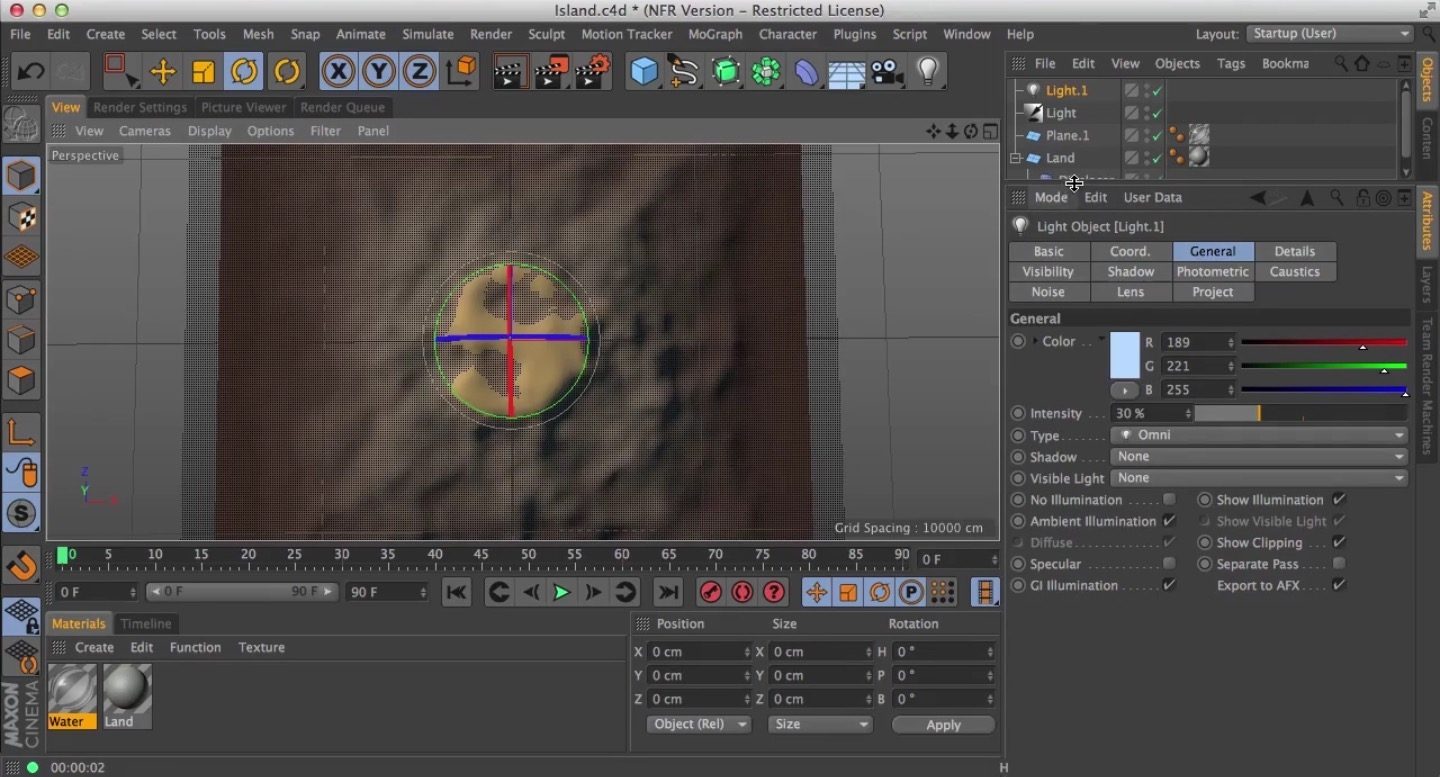The image size is (1440, 777).
Task: Switch to the Picture Viewer tab
Action: click(x=243, y=107)
